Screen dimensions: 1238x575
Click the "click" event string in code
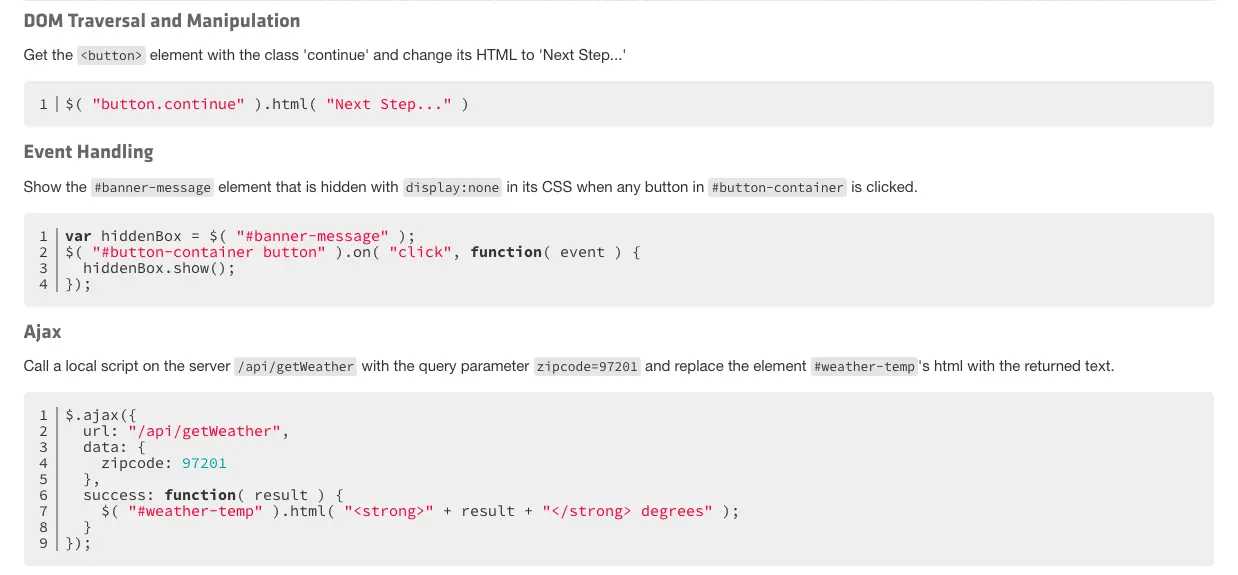tap(416, 252)
